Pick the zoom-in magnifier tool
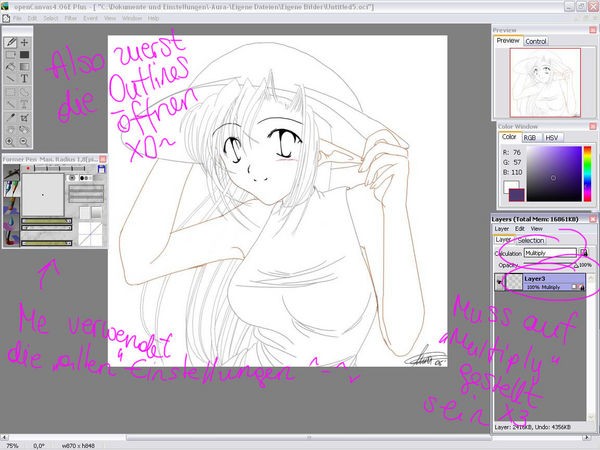 coord(11,141)
